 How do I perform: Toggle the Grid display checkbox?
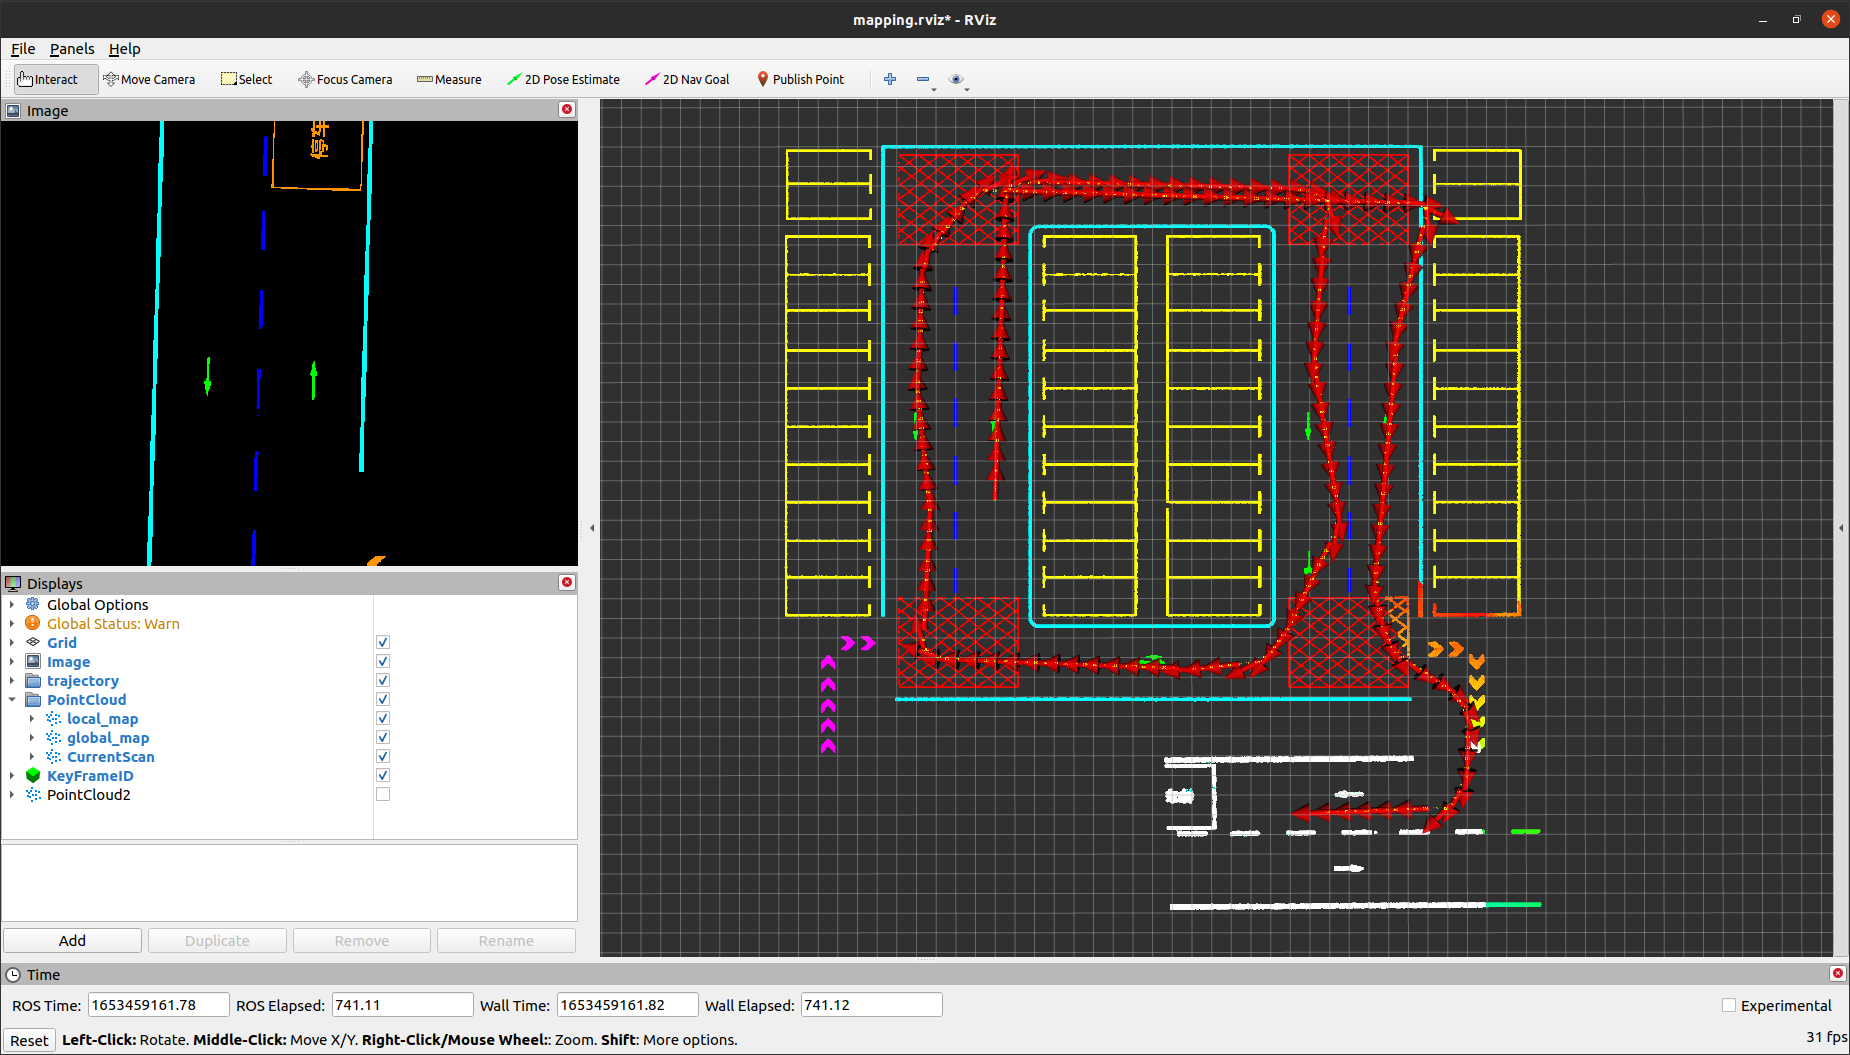[x=383, y=642]
